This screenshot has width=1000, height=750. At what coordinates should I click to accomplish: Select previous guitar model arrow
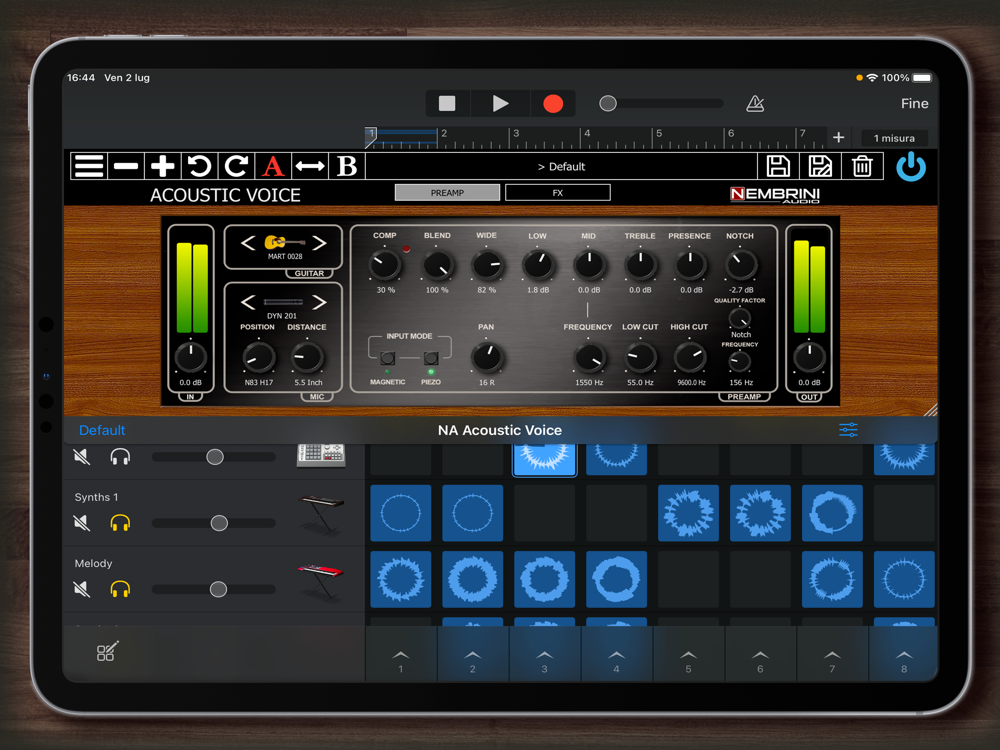(248, 242)
